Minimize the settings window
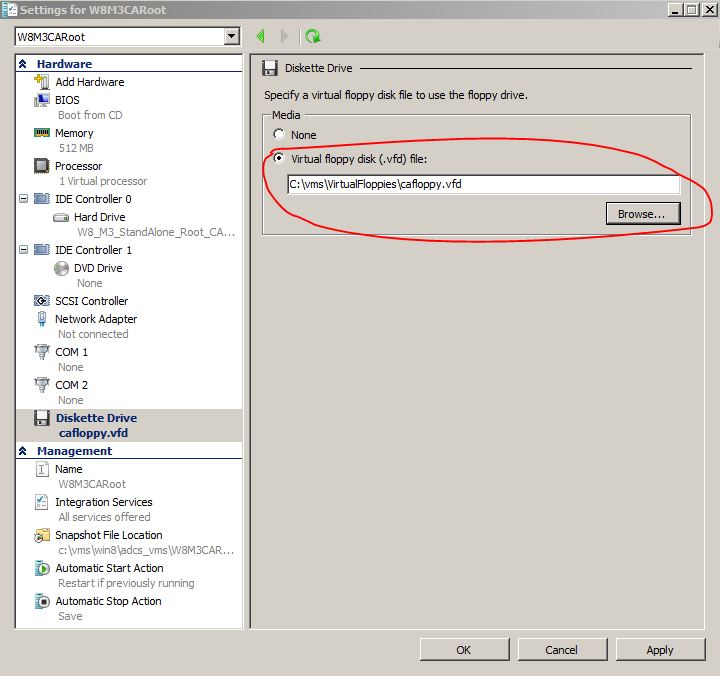Screen dimensions: 720x676 point(675,10)
